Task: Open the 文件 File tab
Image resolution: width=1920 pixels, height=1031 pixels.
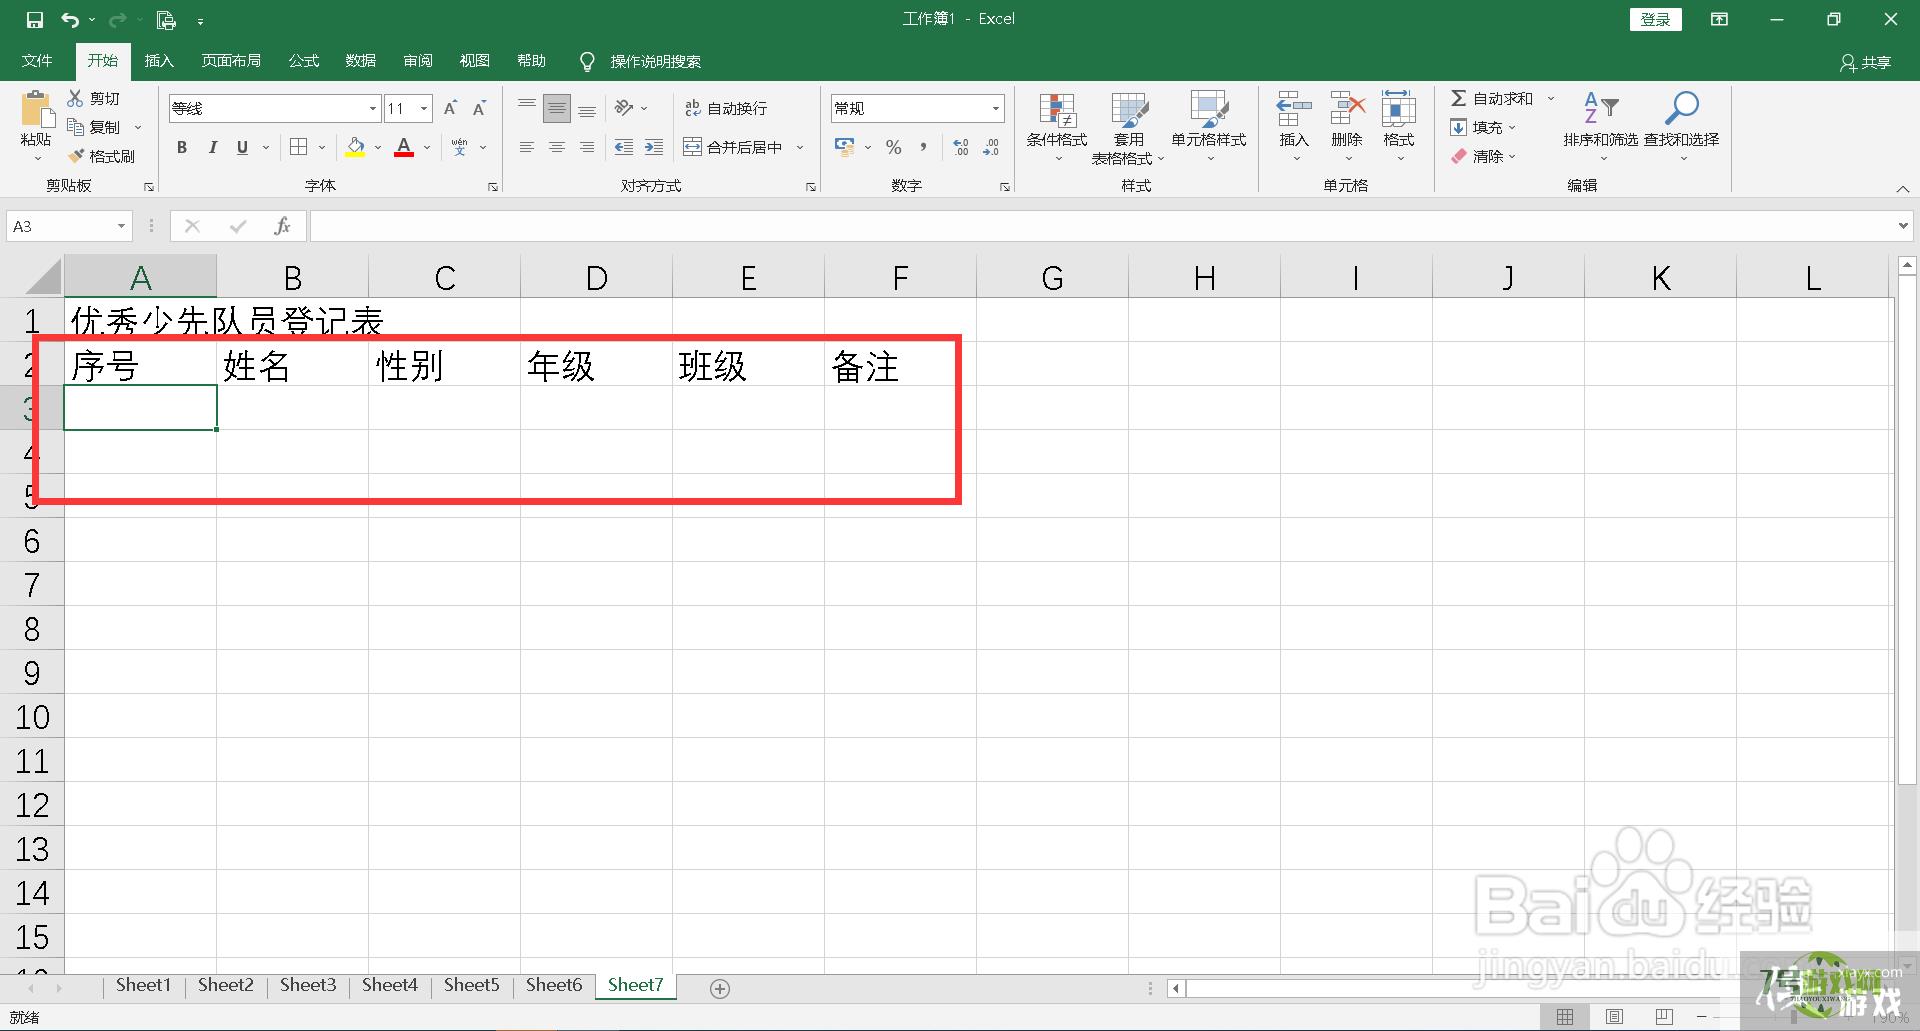Action: (37, 61)
